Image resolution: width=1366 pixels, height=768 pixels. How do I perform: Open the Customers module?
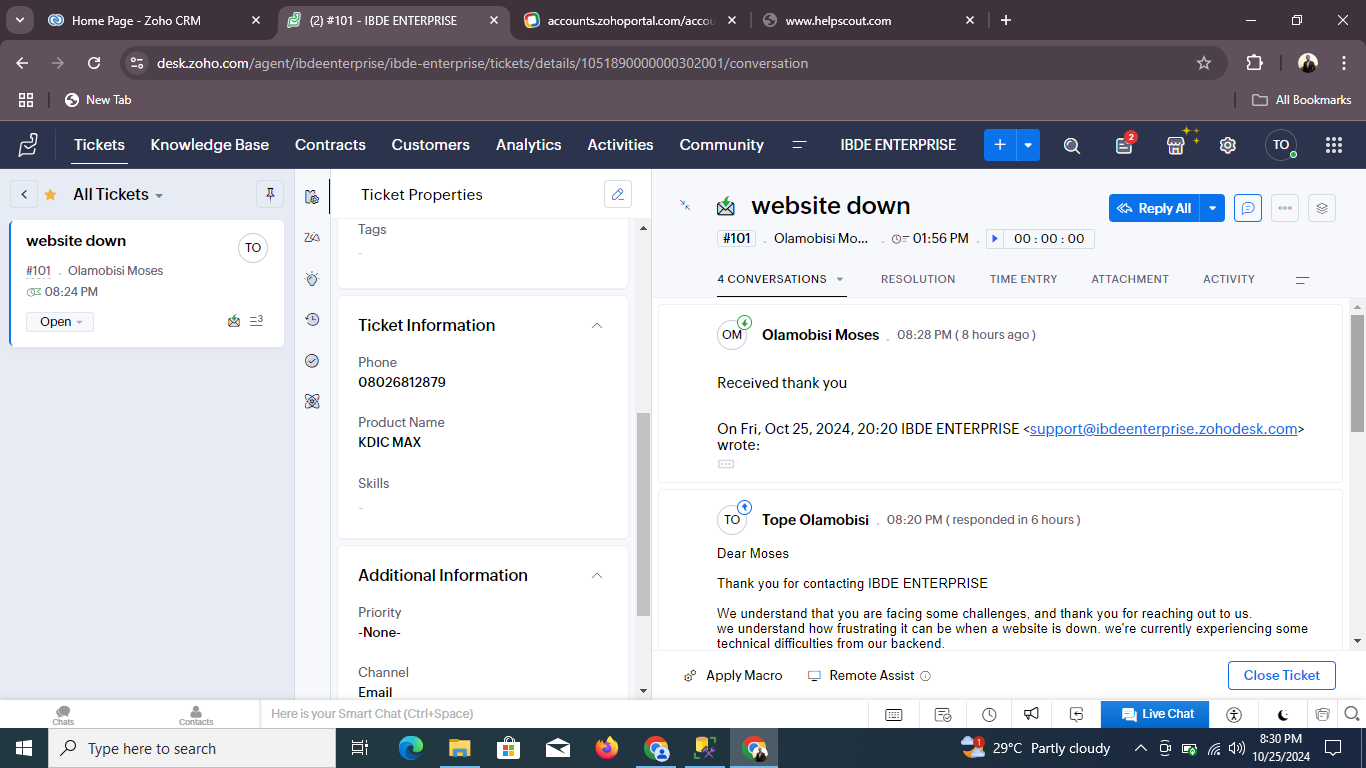coord(431,145)
